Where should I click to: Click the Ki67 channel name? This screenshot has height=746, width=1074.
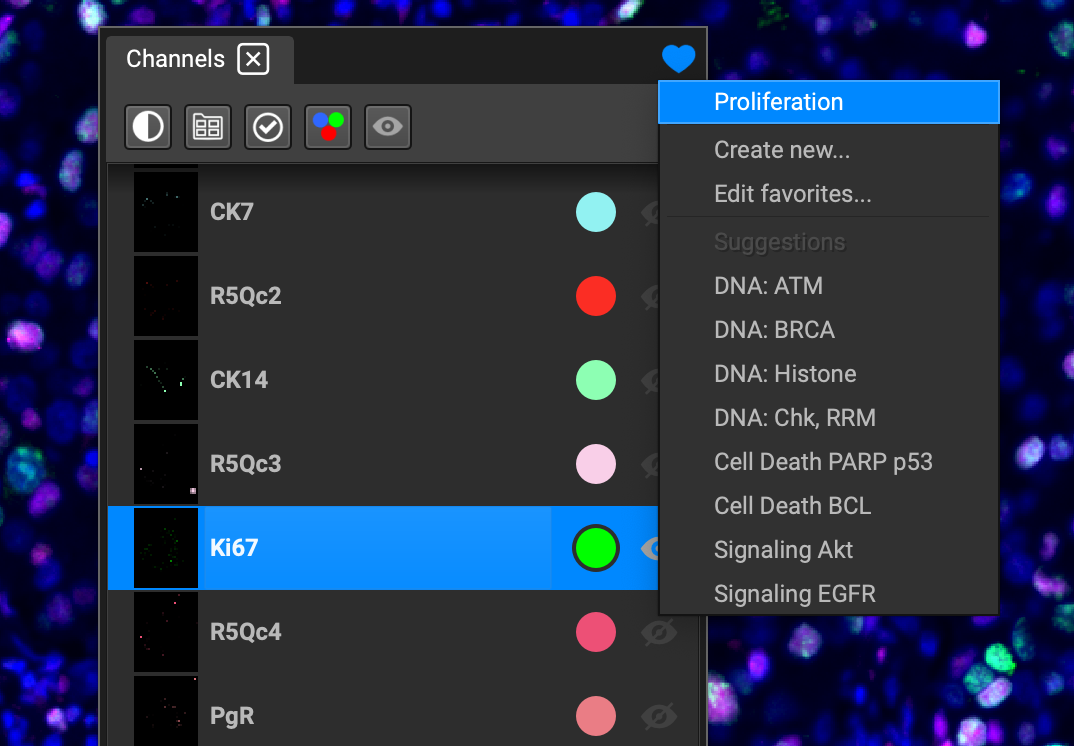click(x=234, y=548)
